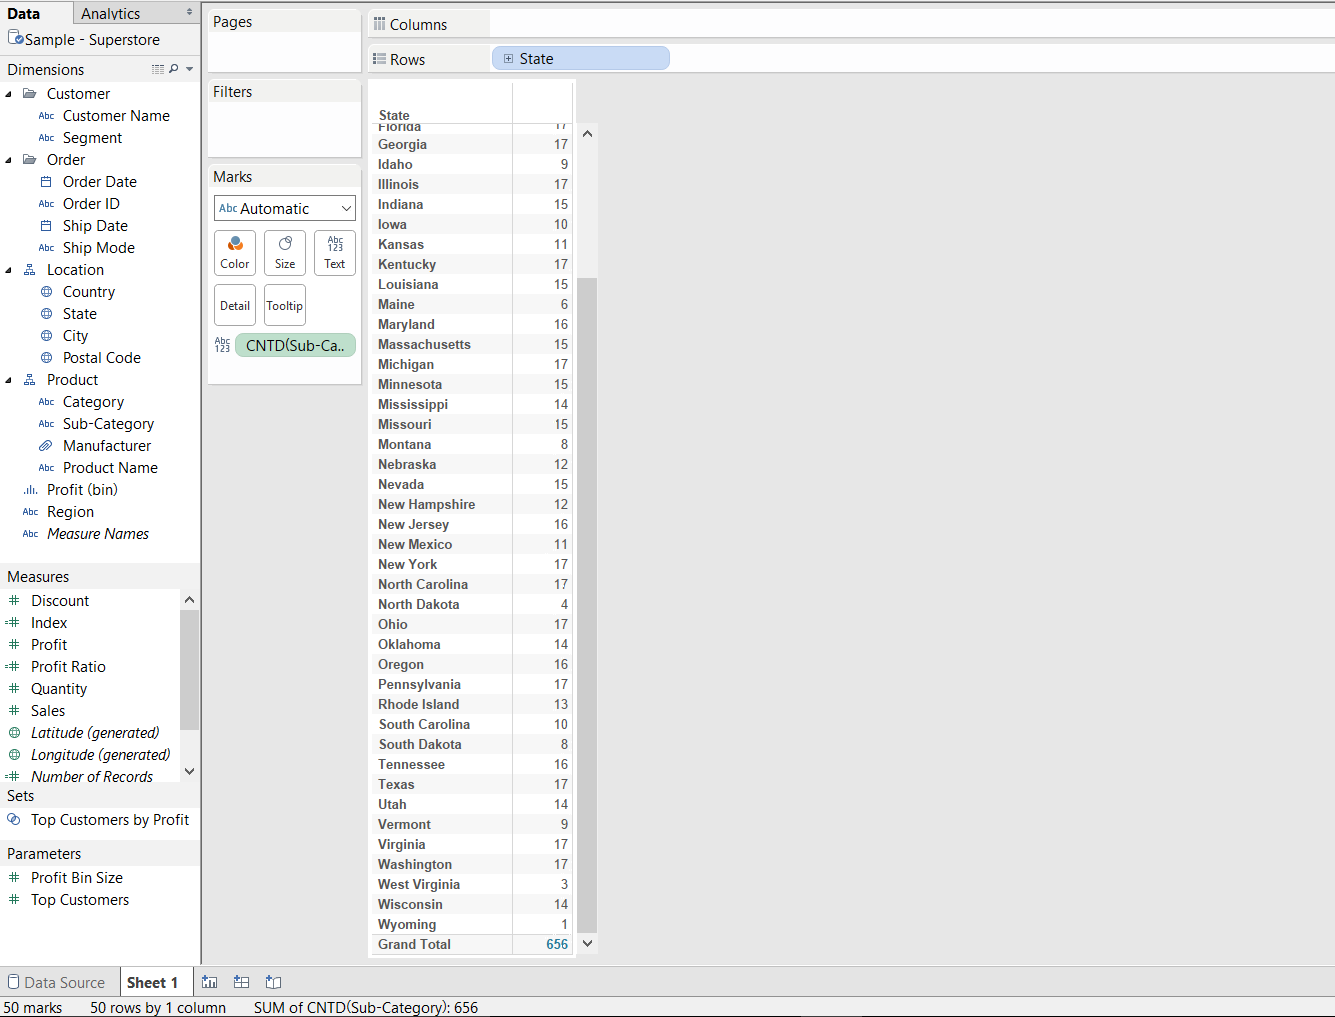Open the Text marks card button
This screenshot has height=1017, width=1335.
coord(335,253)
